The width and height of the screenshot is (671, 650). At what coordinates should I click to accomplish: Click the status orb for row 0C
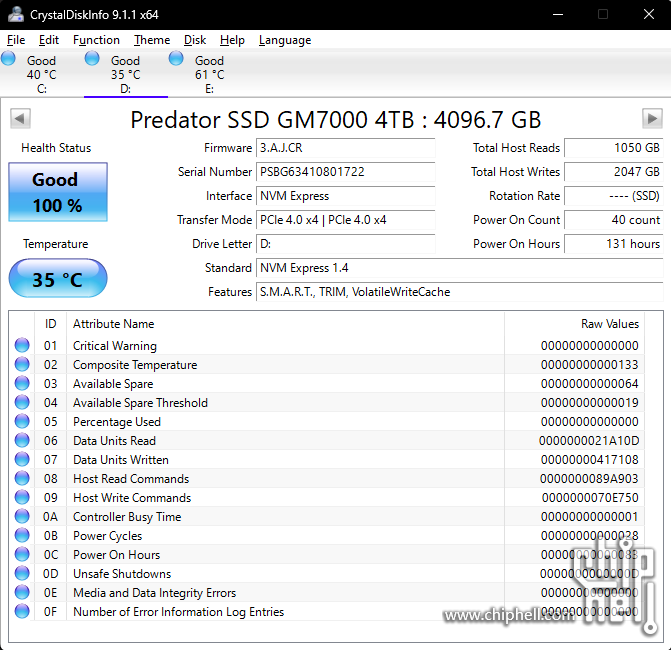tap(22, 554)
